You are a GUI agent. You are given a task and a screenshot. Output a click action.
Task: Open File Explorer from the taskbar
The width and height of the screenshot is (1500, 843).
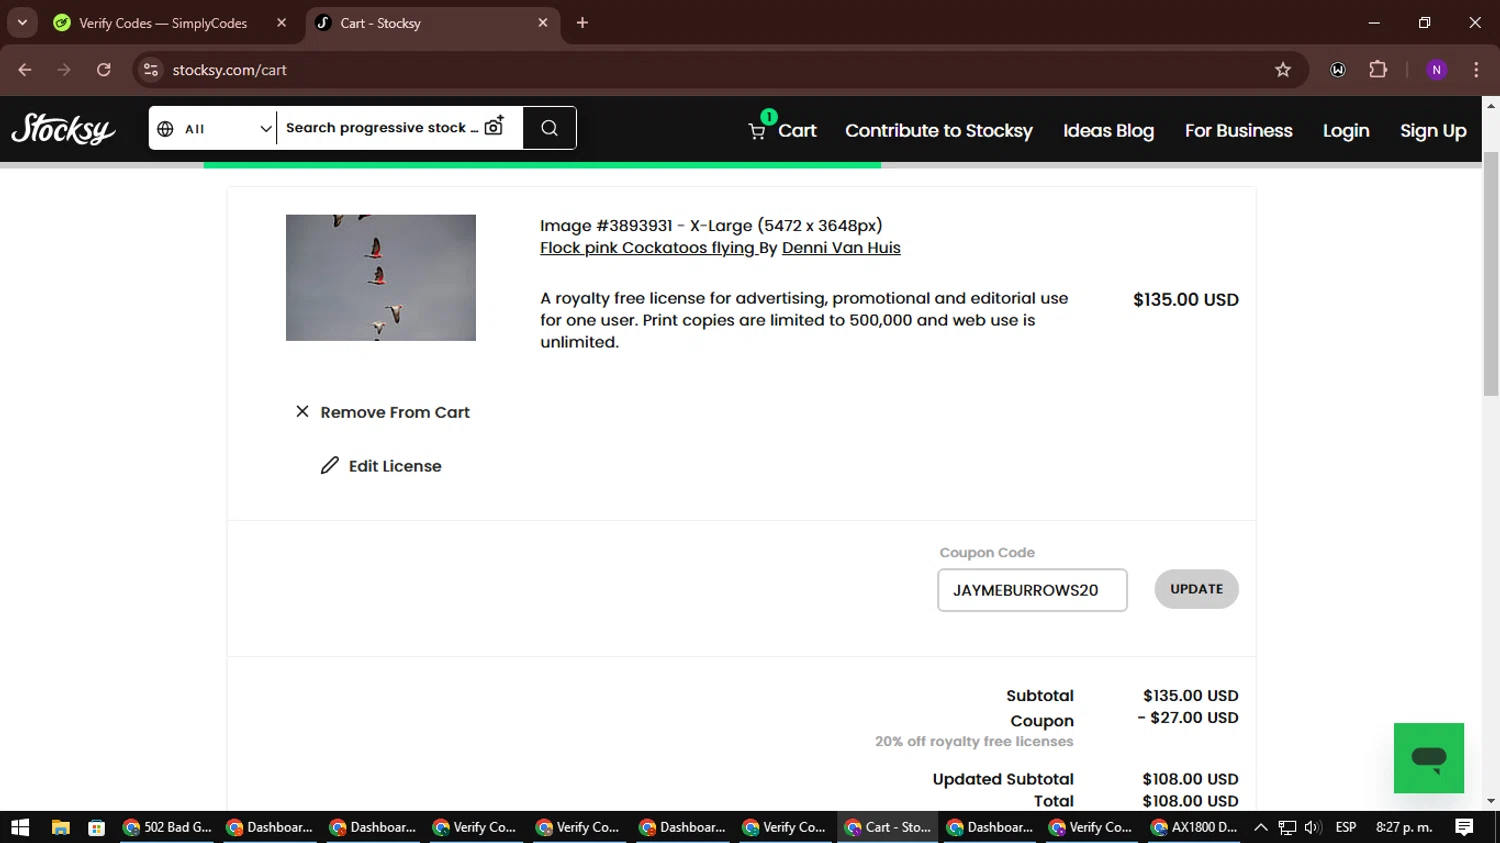click(60, 827)
